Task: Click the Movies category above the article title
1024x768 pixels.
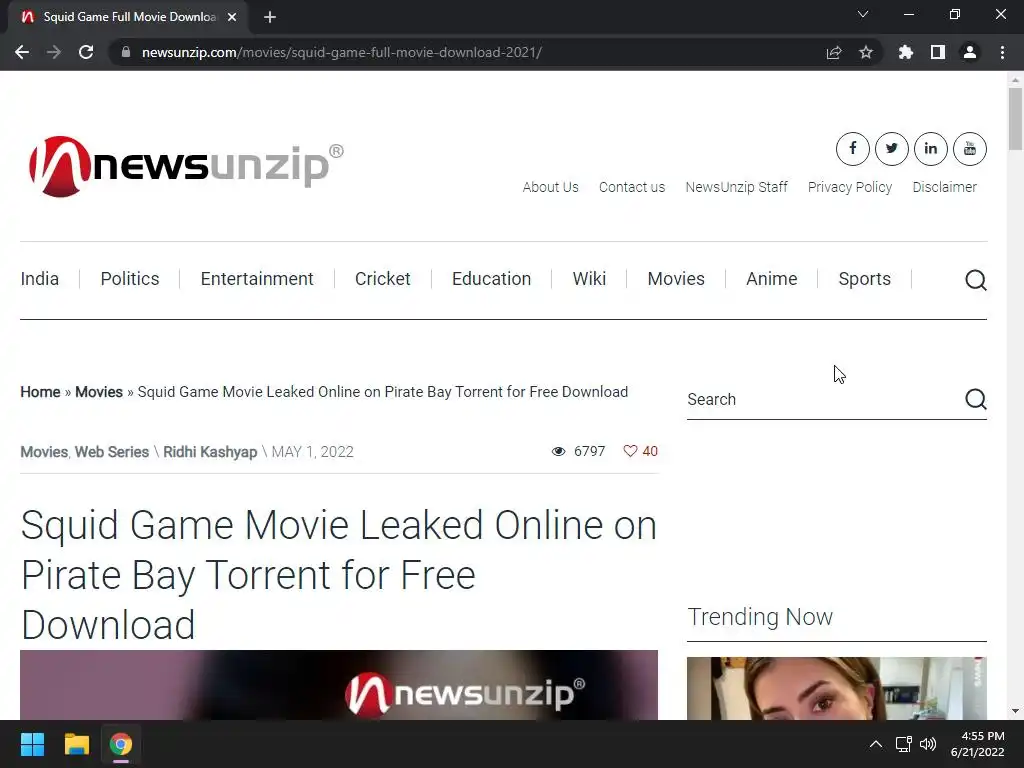Action: click(44, 452)
